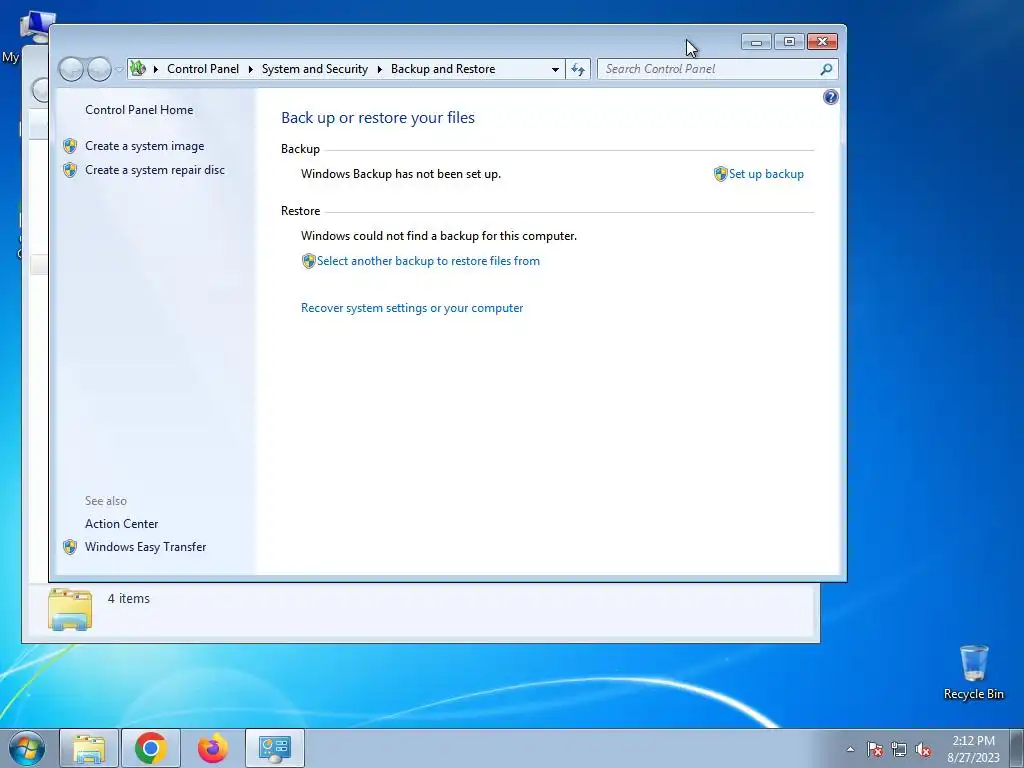1024x768 pixels.
Task: Click Create a system repair disc link
Action: click(155, 170)
